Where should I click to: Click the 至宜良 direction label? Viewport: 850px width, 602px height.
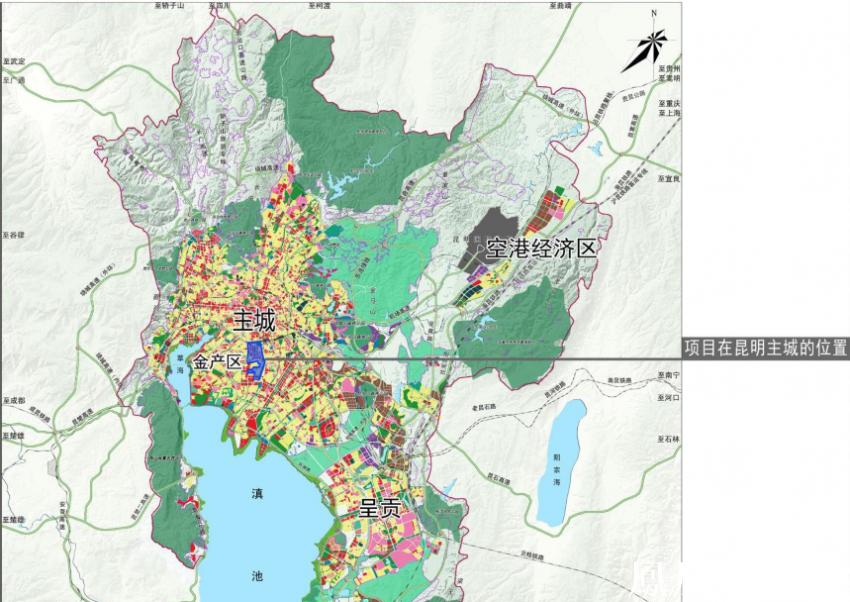(669, 178)
